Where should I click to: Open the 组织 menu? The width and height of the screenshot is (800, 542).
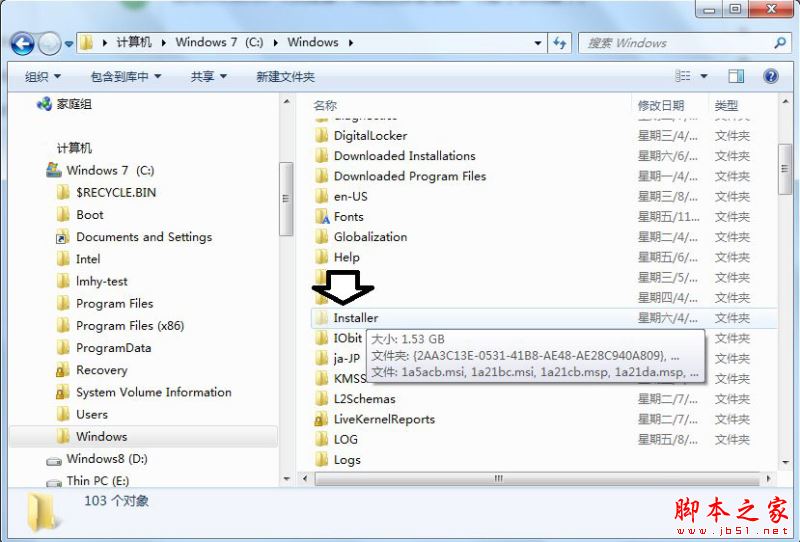[42, 77]
